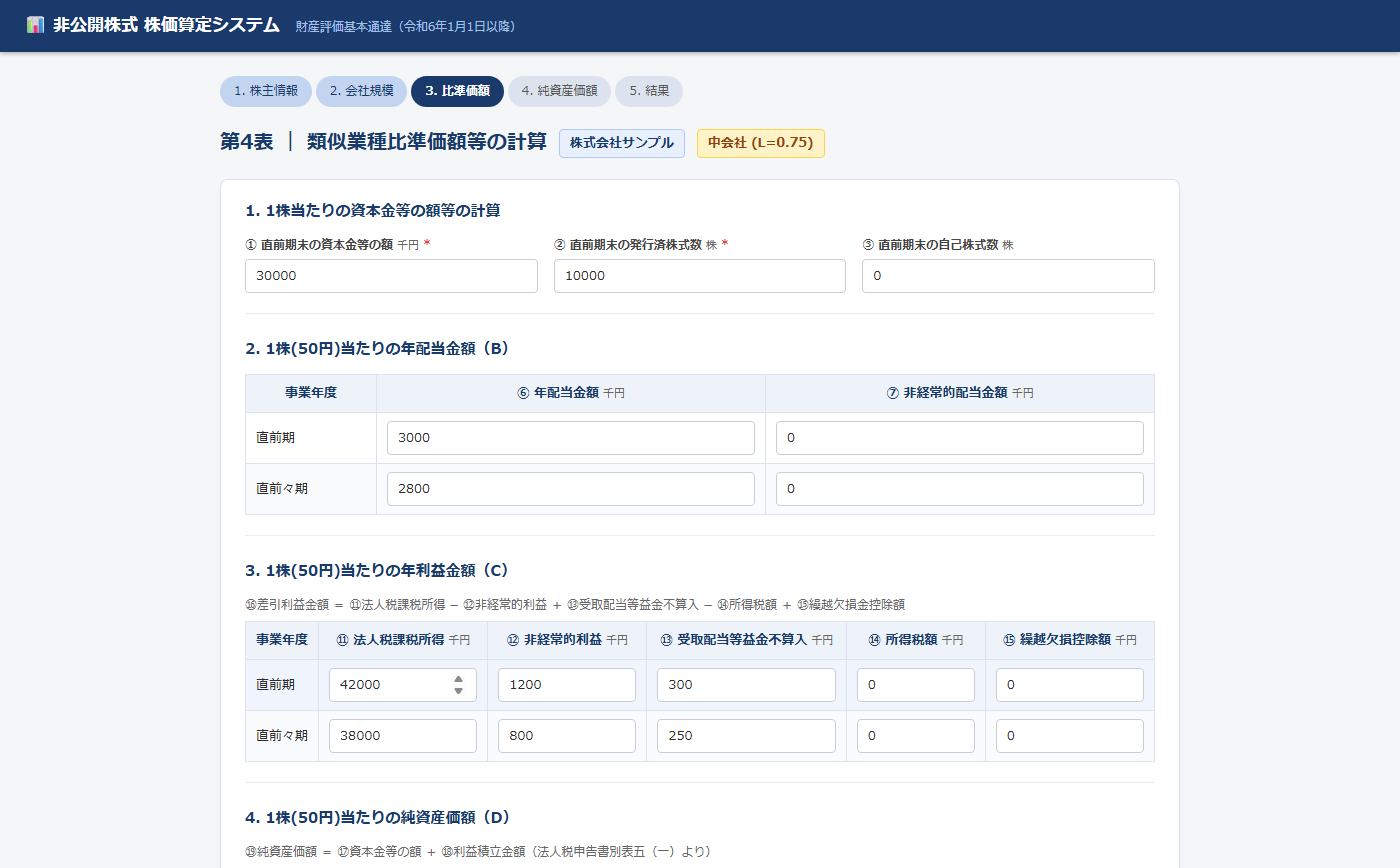Click the 直前期末の資本金等の額 input field
The image size is (1400, 868).
[x=391, y=276]
